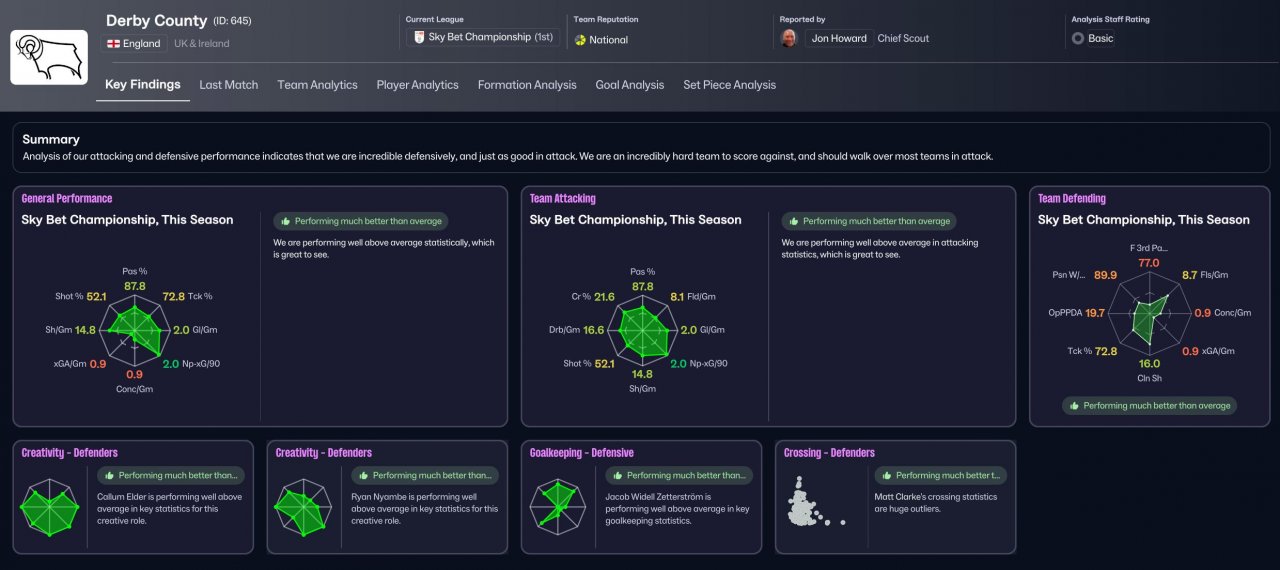Click thumbs-up icon in General Performance badge
Image resolution: width=1280 pixels, height=570 pixels.
click(x=286, y=221)
